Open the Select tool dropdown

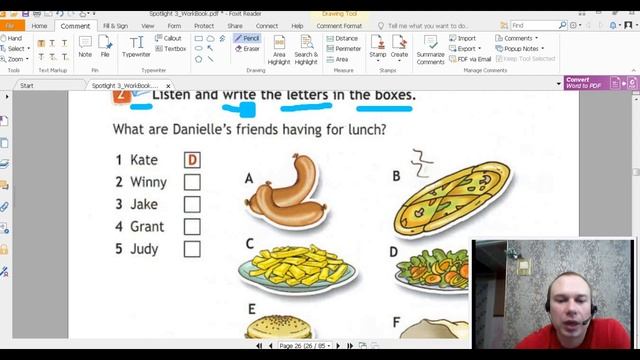pyautogui.click(x=29, y=49)
